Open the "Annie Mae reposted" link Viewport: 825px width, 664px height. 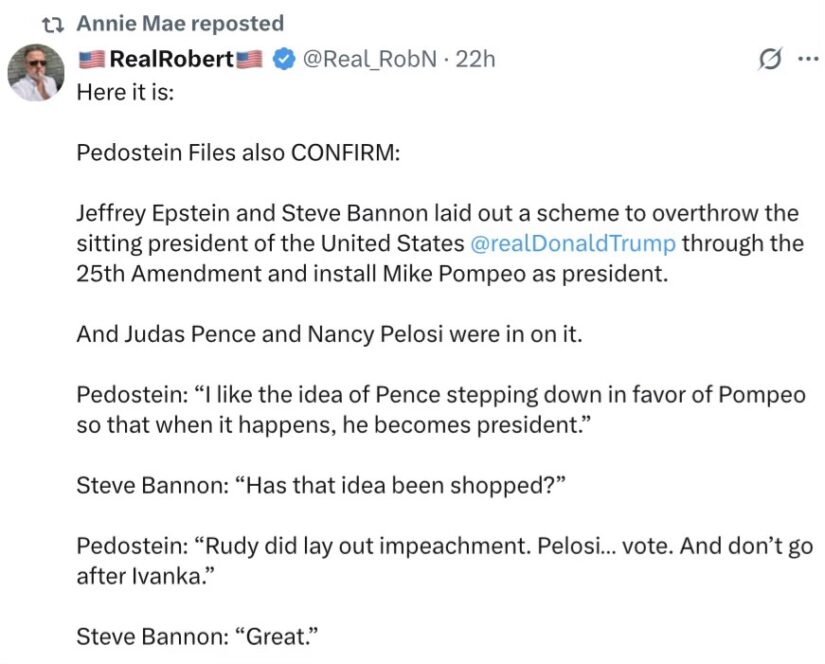click(180, 24)
